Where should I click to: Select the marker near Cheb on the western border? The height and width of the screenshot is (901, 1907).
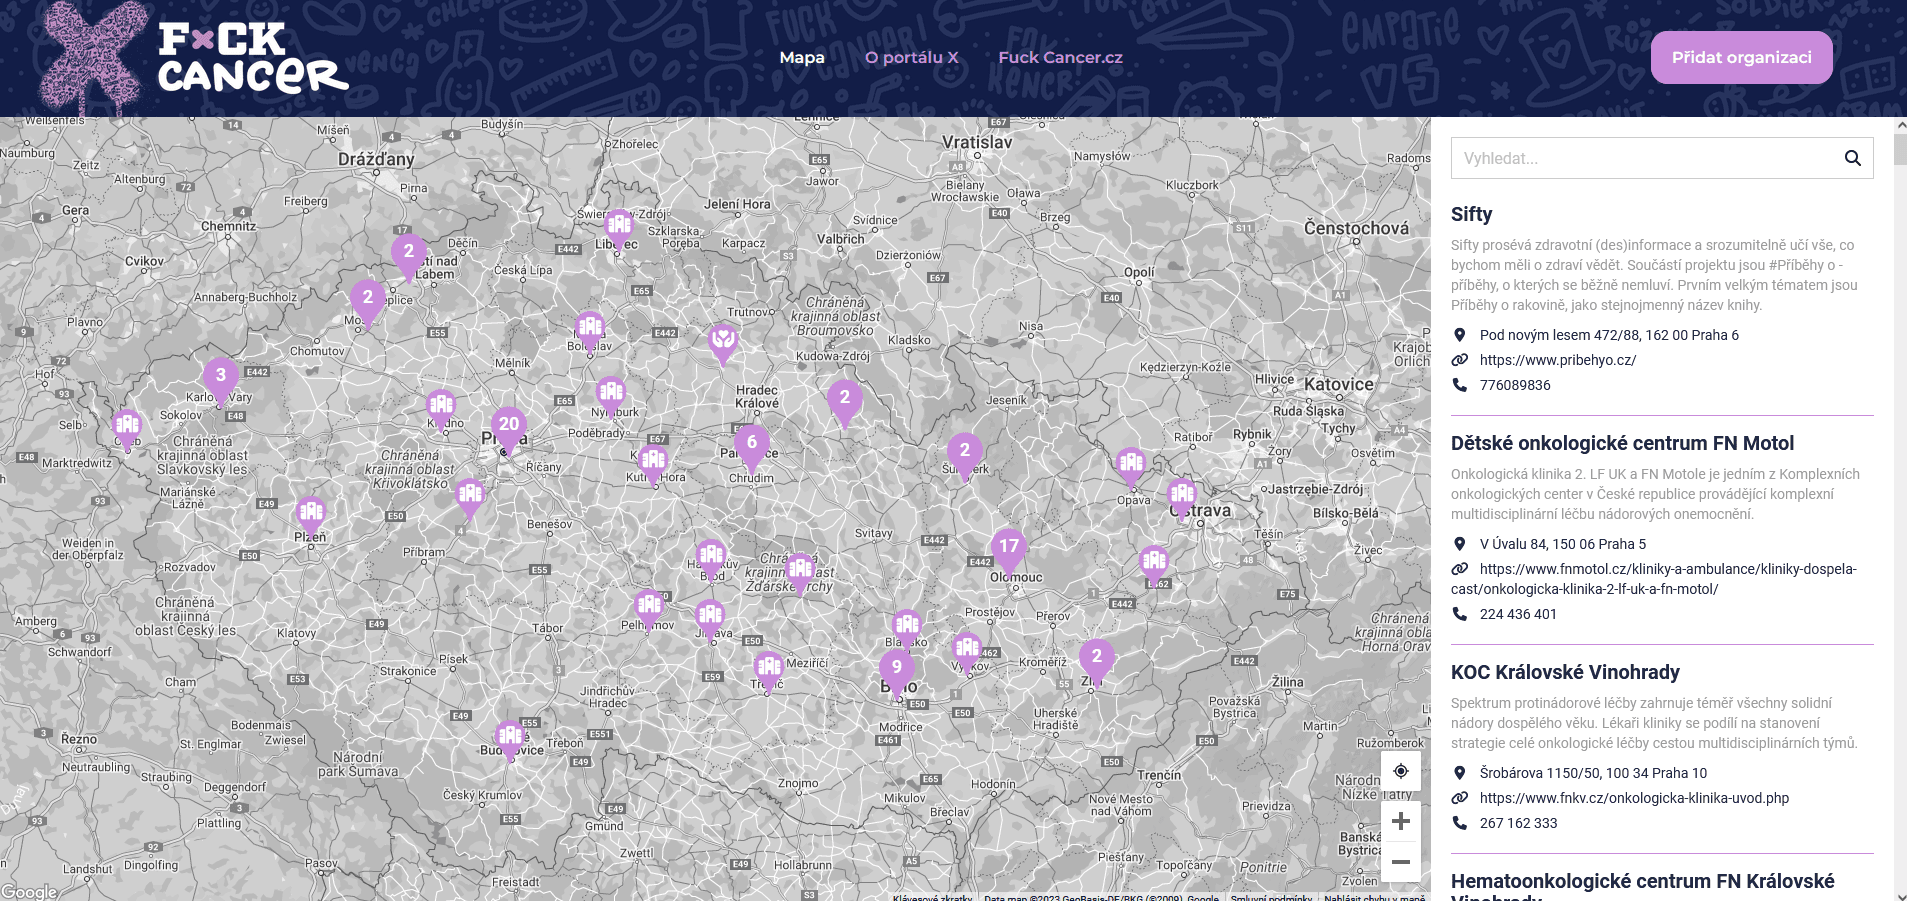click(x=127, y=429)
